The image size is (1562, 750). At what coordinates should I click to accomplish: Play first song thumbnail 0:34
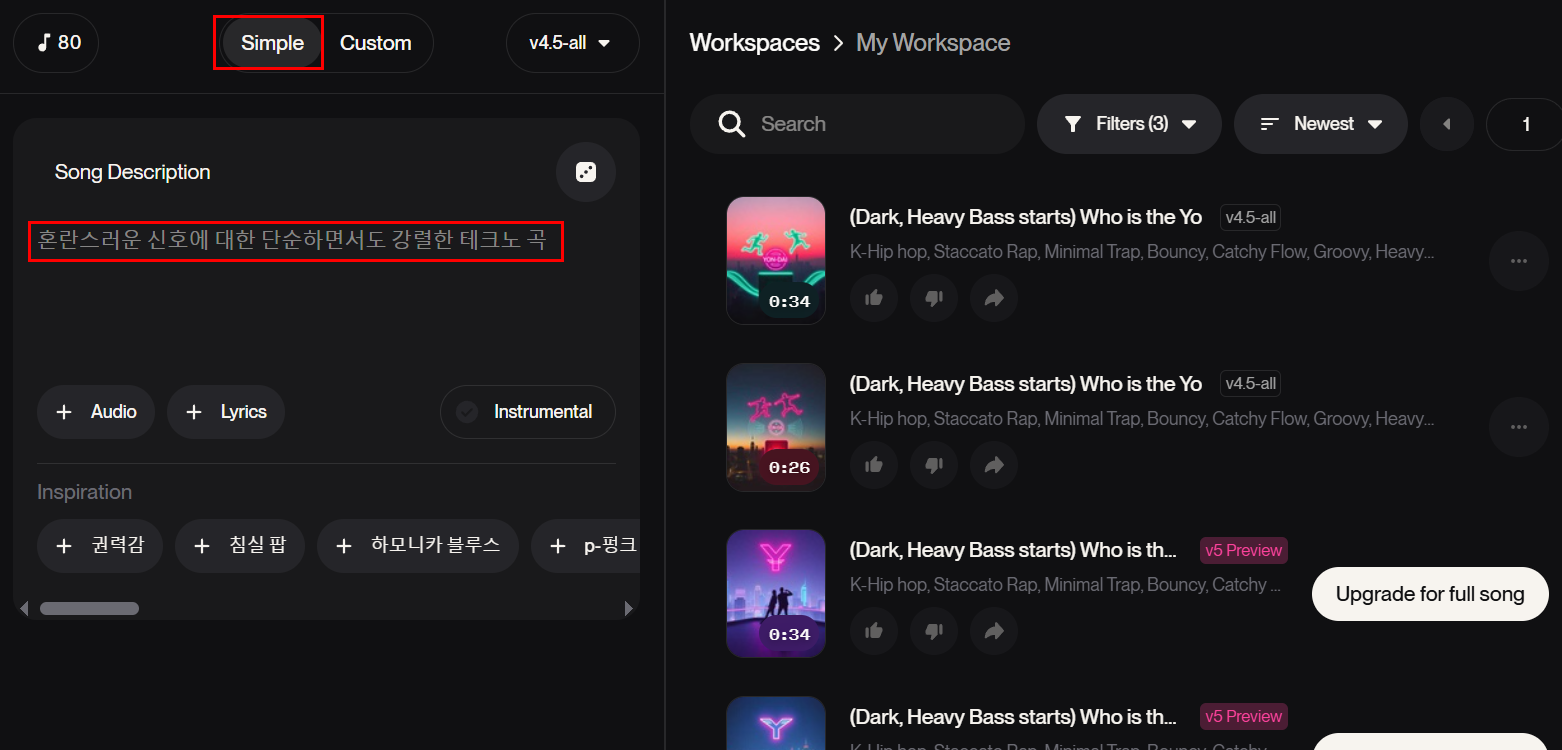(776, 261)
